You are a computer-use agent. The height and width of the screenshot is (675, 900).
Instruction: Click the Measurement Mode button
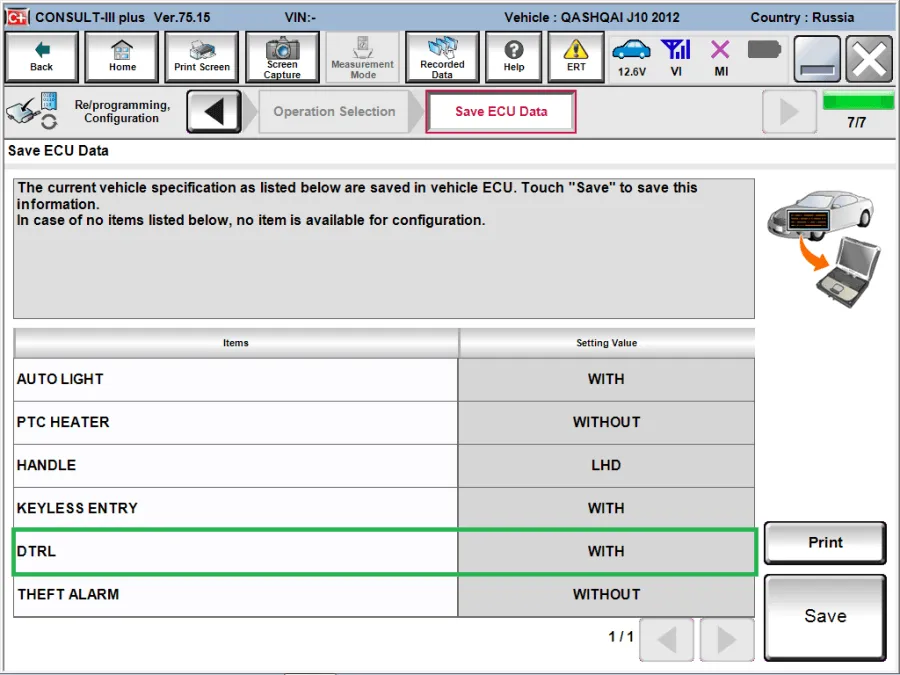(x=362, y=57)
